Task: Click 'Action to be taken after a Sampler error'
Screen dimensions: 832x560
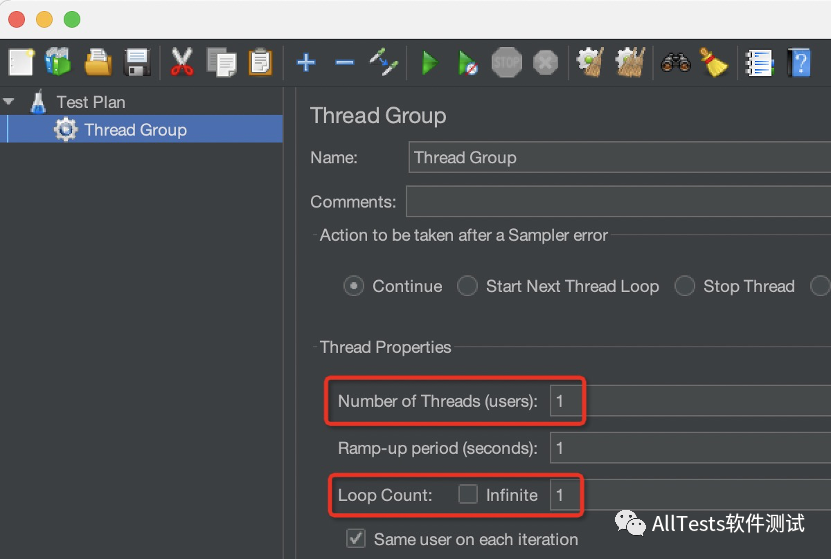Action: point(464,235)
